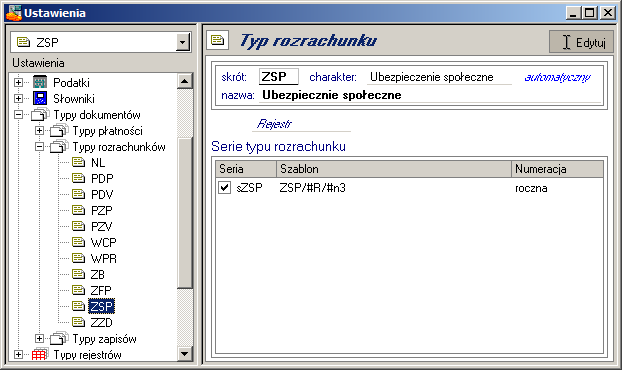
Task: Sort by the Szablon column header
Action: click(394, 169)
